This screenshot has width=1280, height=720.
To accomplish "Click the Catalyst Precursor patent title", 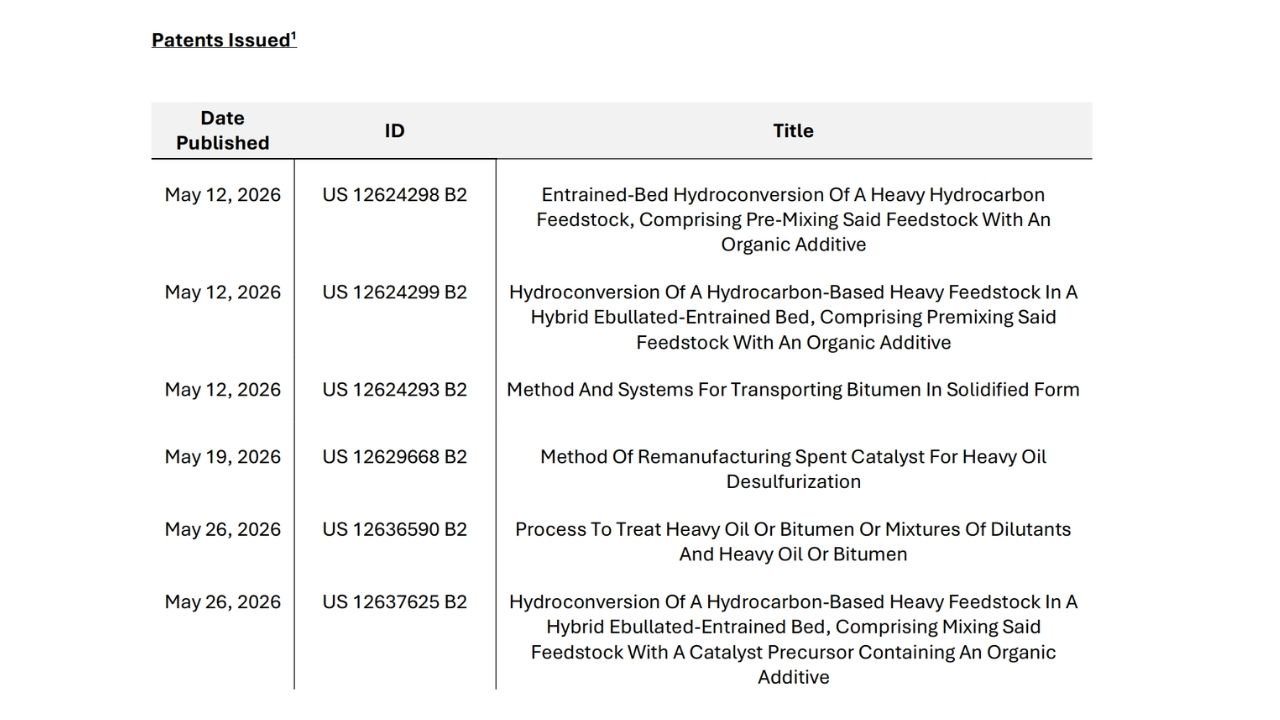I will (793, 639).
